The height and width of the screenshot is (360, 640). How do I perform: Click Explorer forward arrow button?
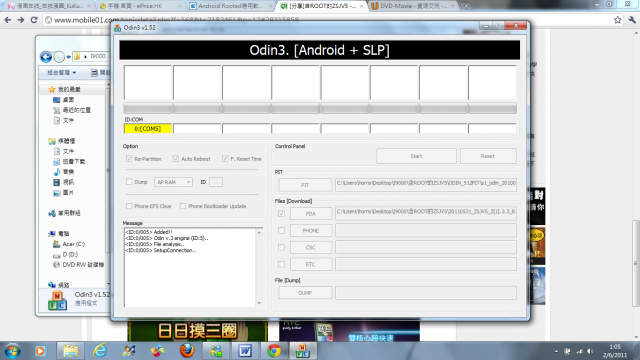click(x=59, y=57)
